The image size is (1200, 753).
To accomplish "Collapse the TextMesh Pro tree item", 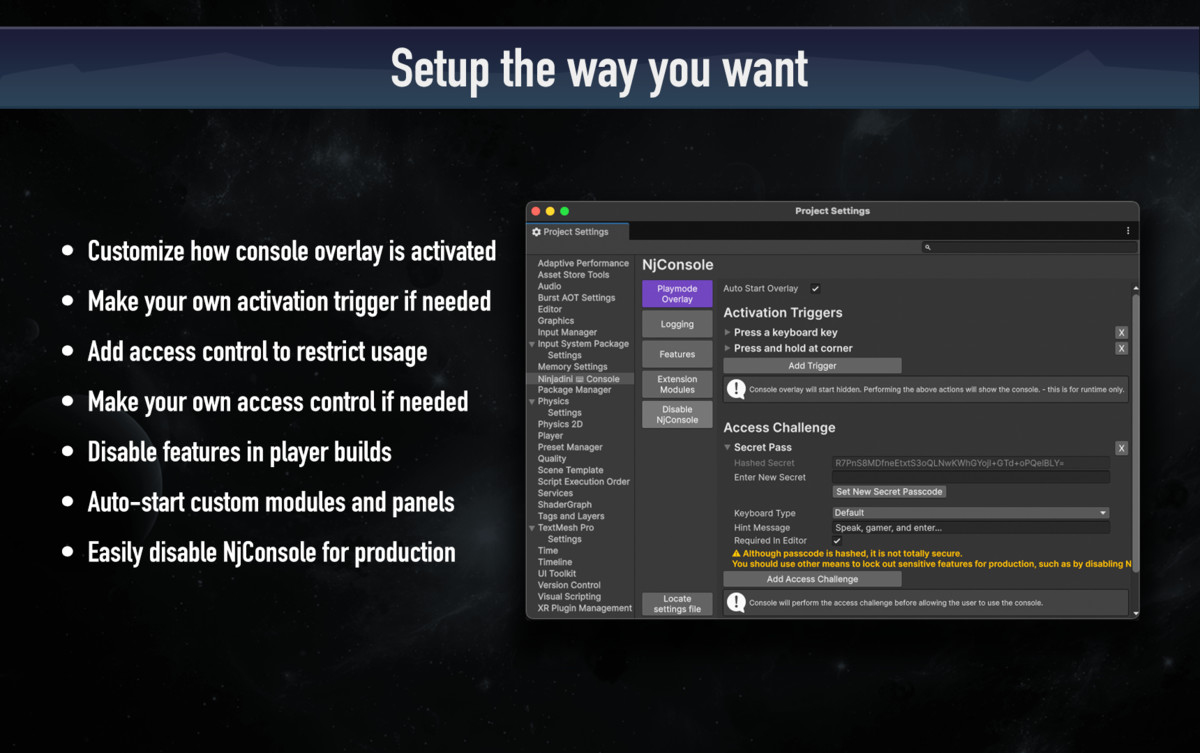I will pos(532,528).
